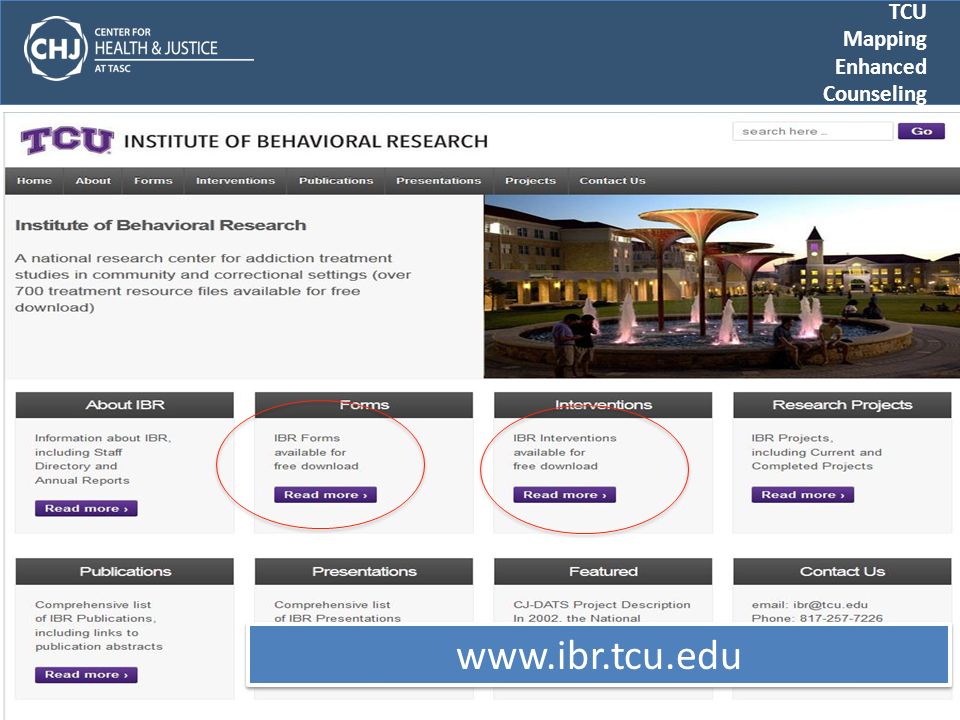Click Read more under About IBR
Image resolution: width=960 pixels, height=720 pixels.
(86, 508)
